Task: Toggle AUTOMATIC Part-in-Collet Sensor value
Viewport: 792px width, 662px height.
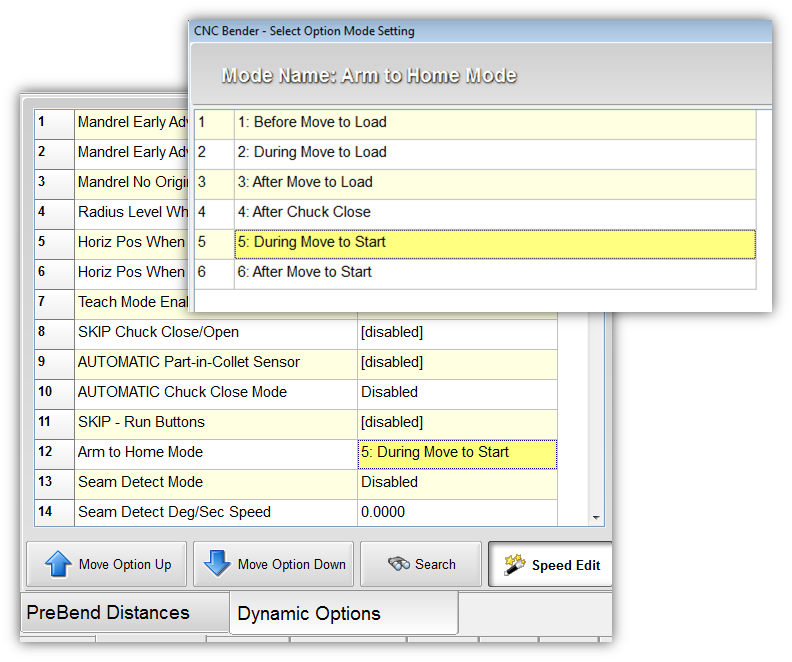Action: tap(456, 363)
